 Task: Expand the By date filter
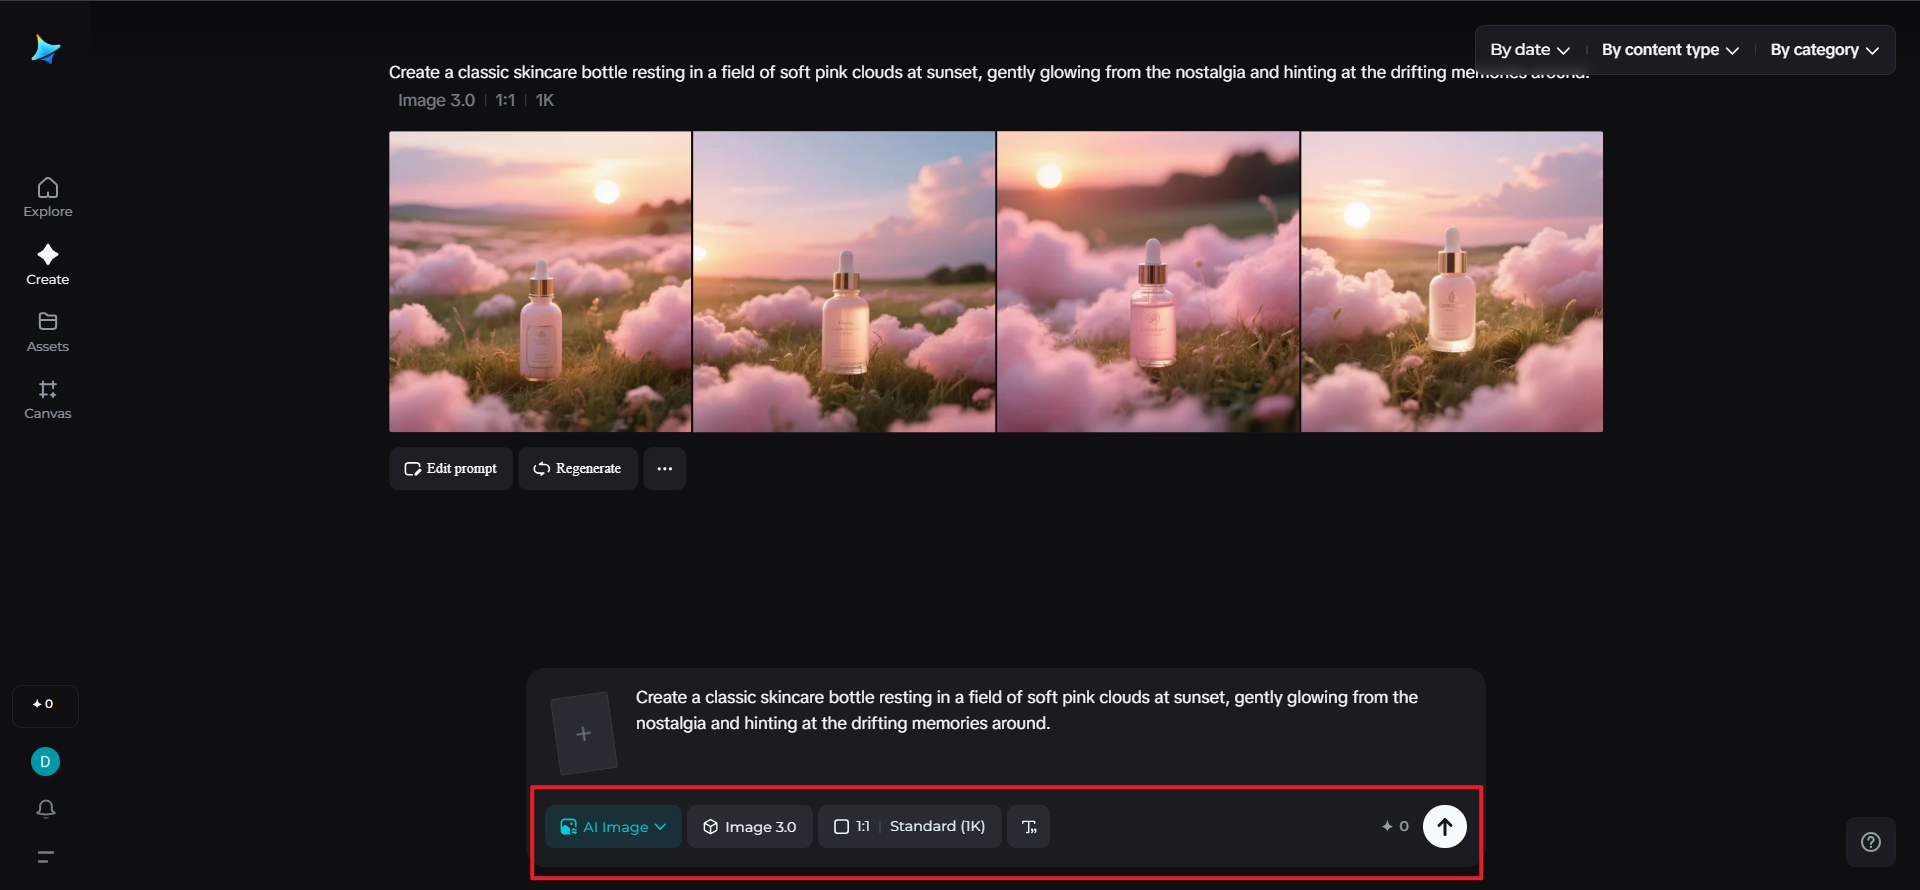pos(1529,50)
